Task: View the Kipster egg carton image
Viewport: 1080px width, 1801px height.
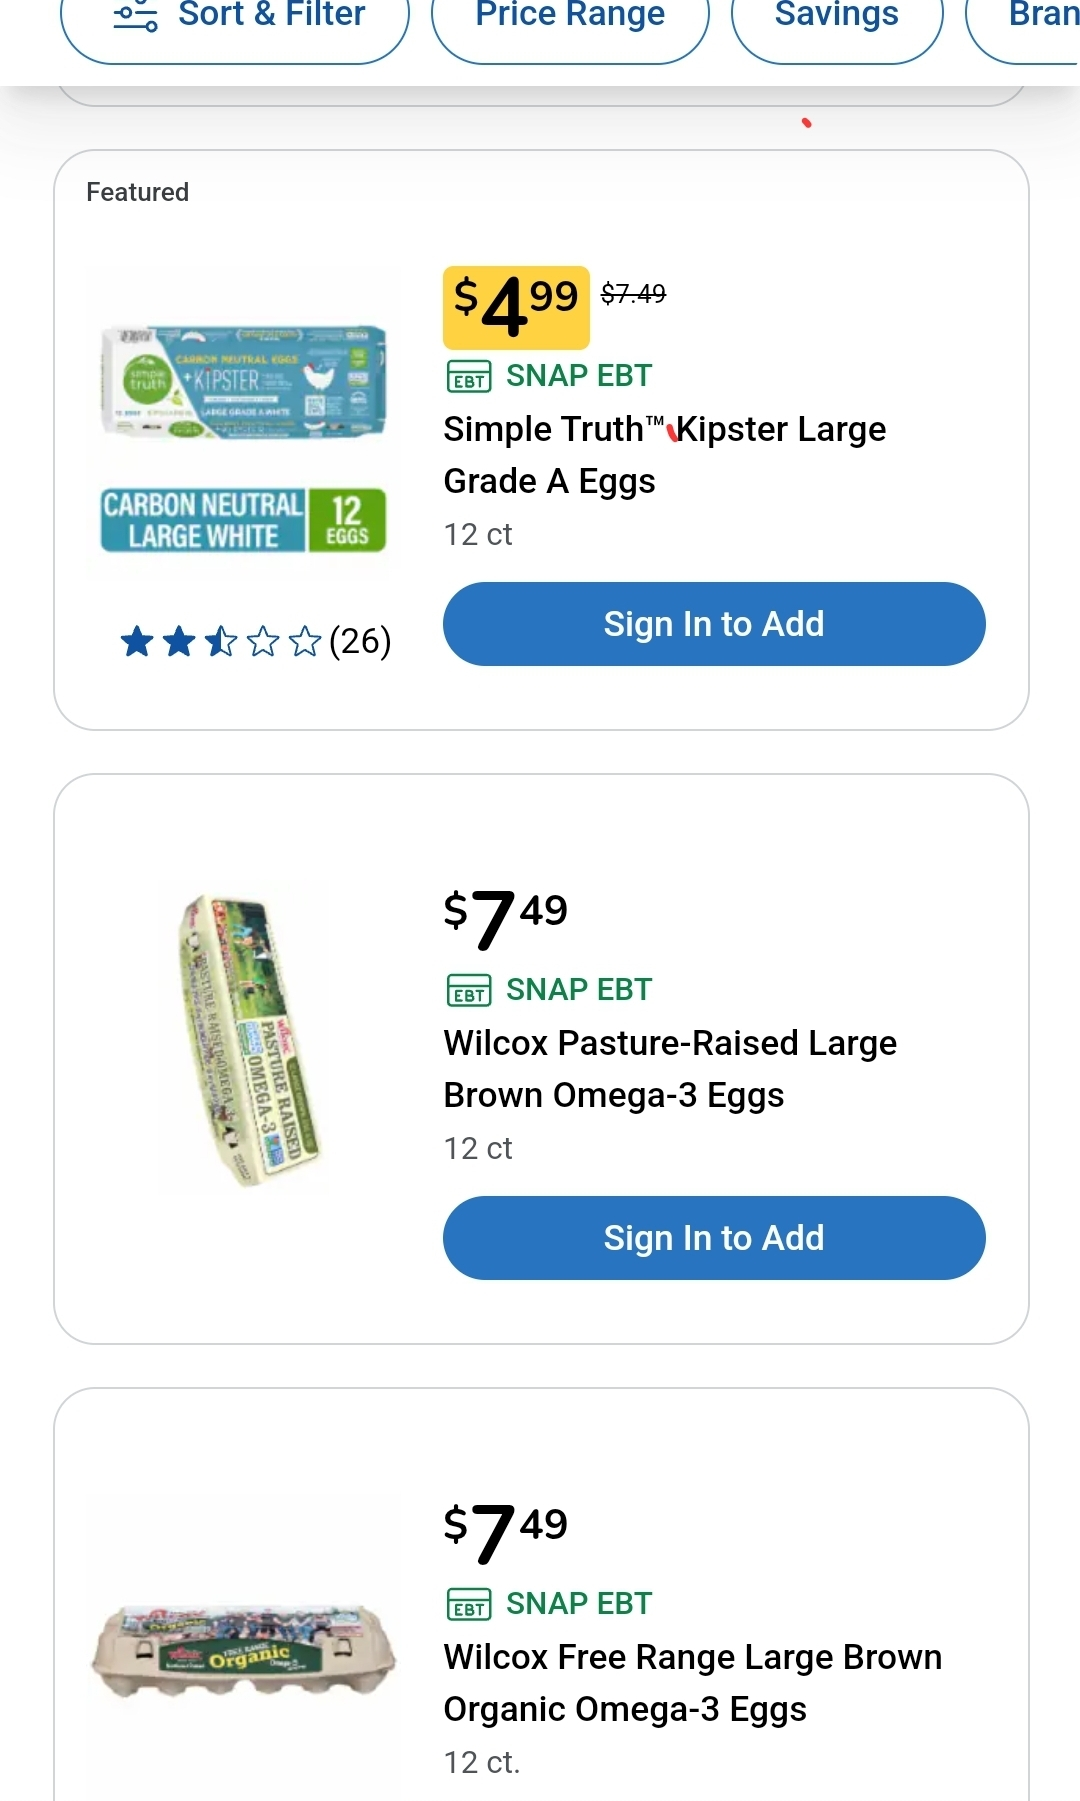Action: [x=244, y=383]
